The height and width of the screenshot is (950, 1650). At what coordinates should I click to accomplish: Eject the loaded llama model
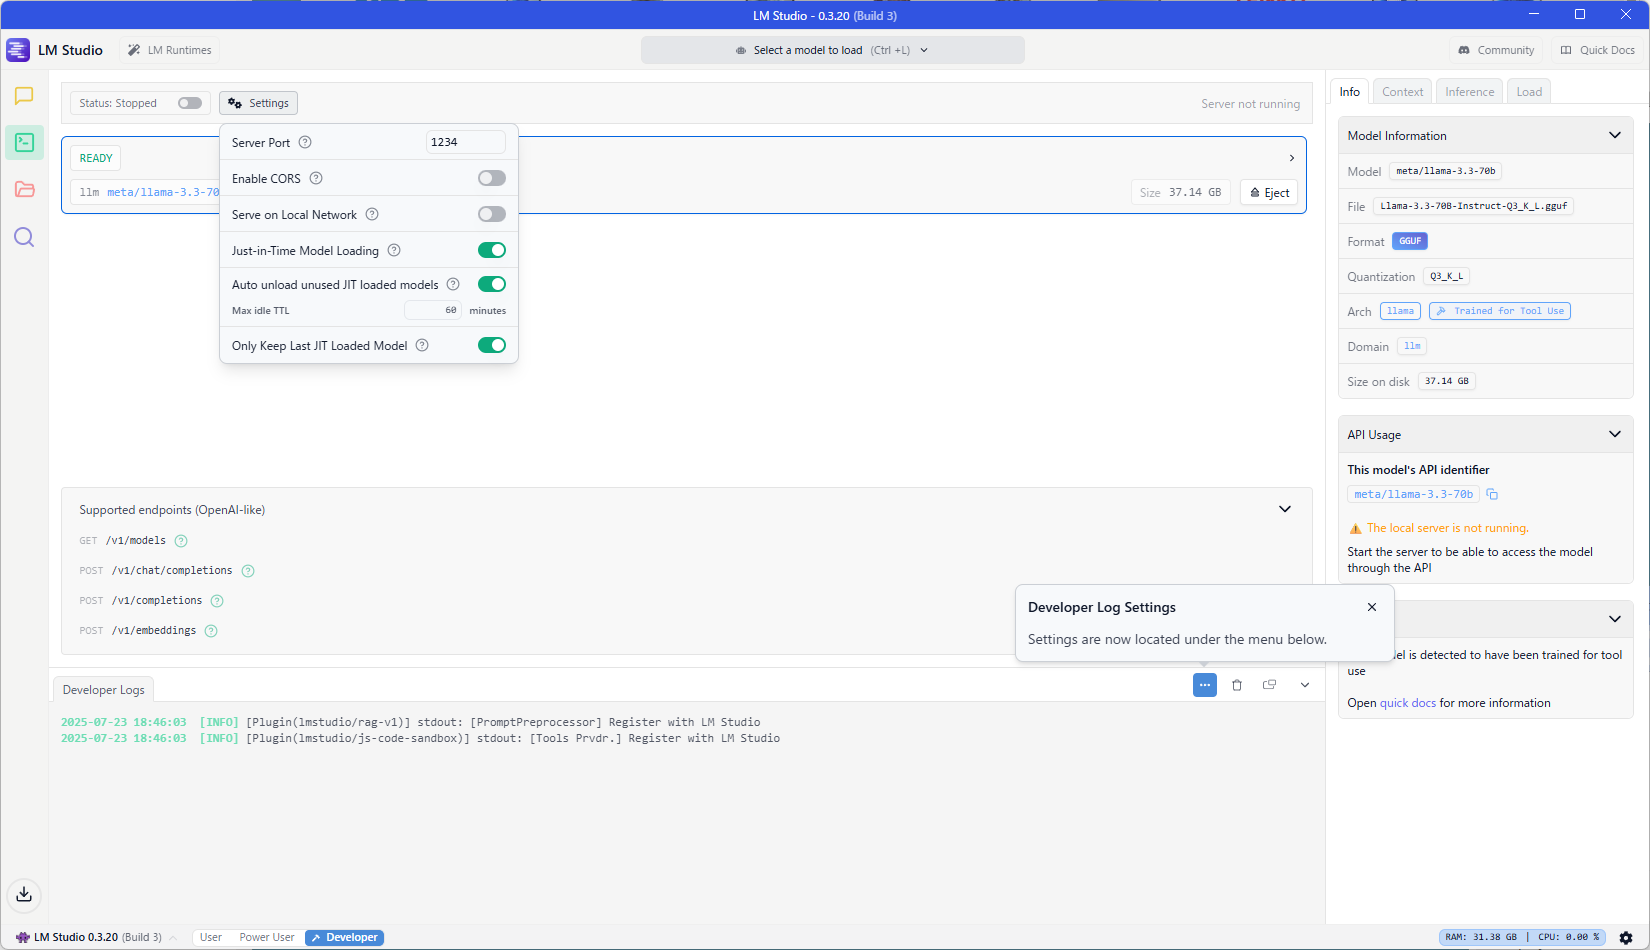(x=1269, y=192)
